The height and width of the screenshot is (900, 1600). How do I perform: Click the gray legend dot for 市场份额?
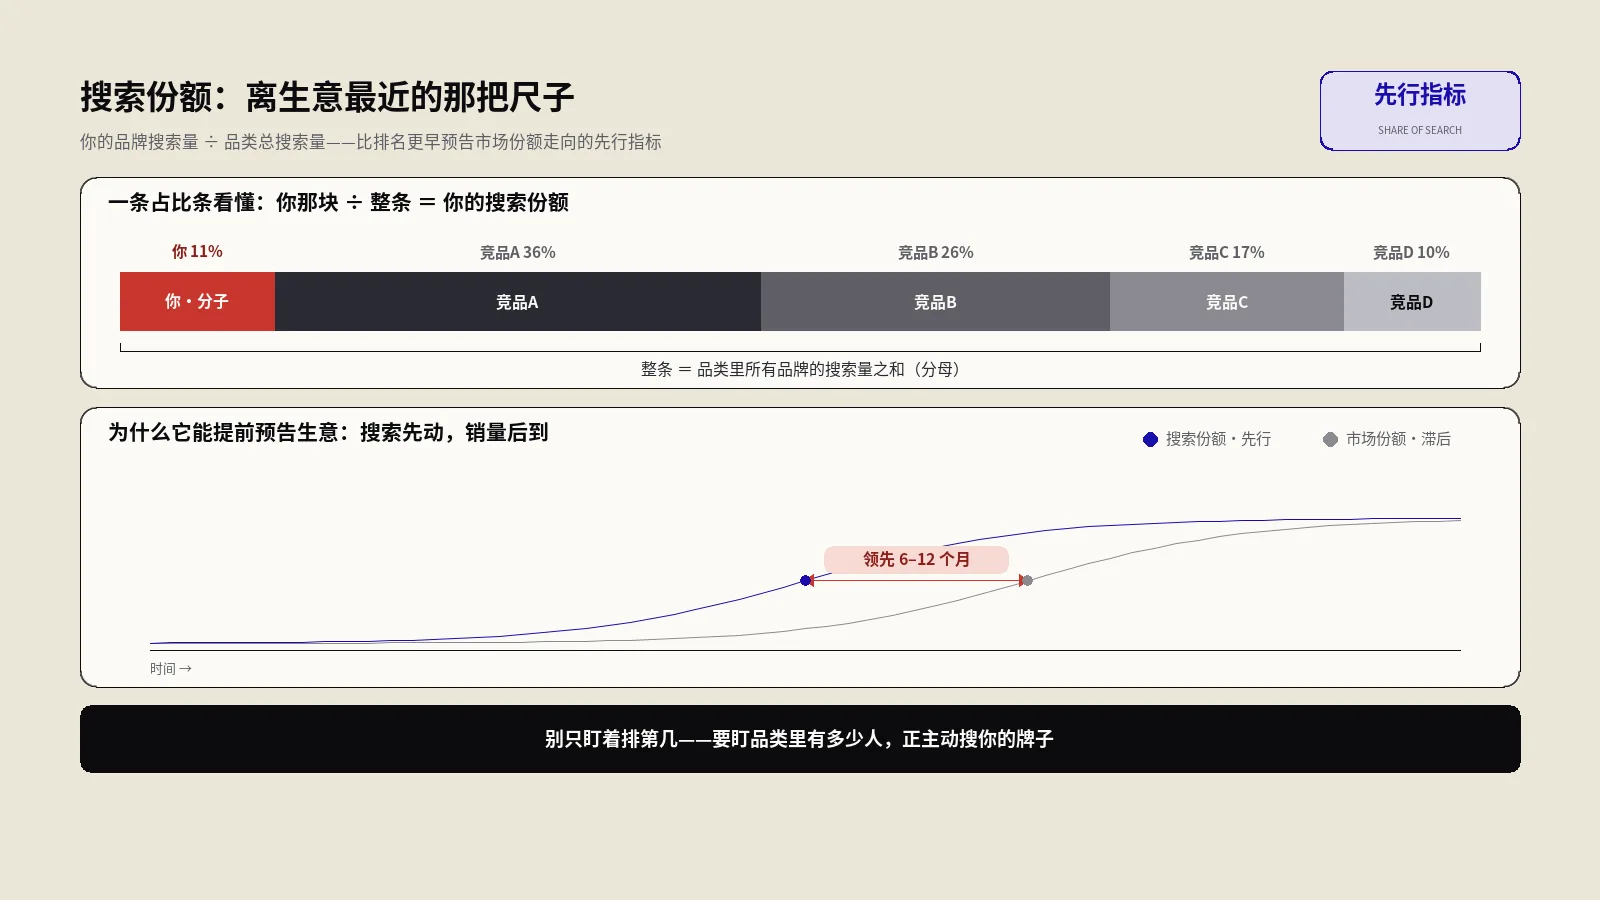1330,439
